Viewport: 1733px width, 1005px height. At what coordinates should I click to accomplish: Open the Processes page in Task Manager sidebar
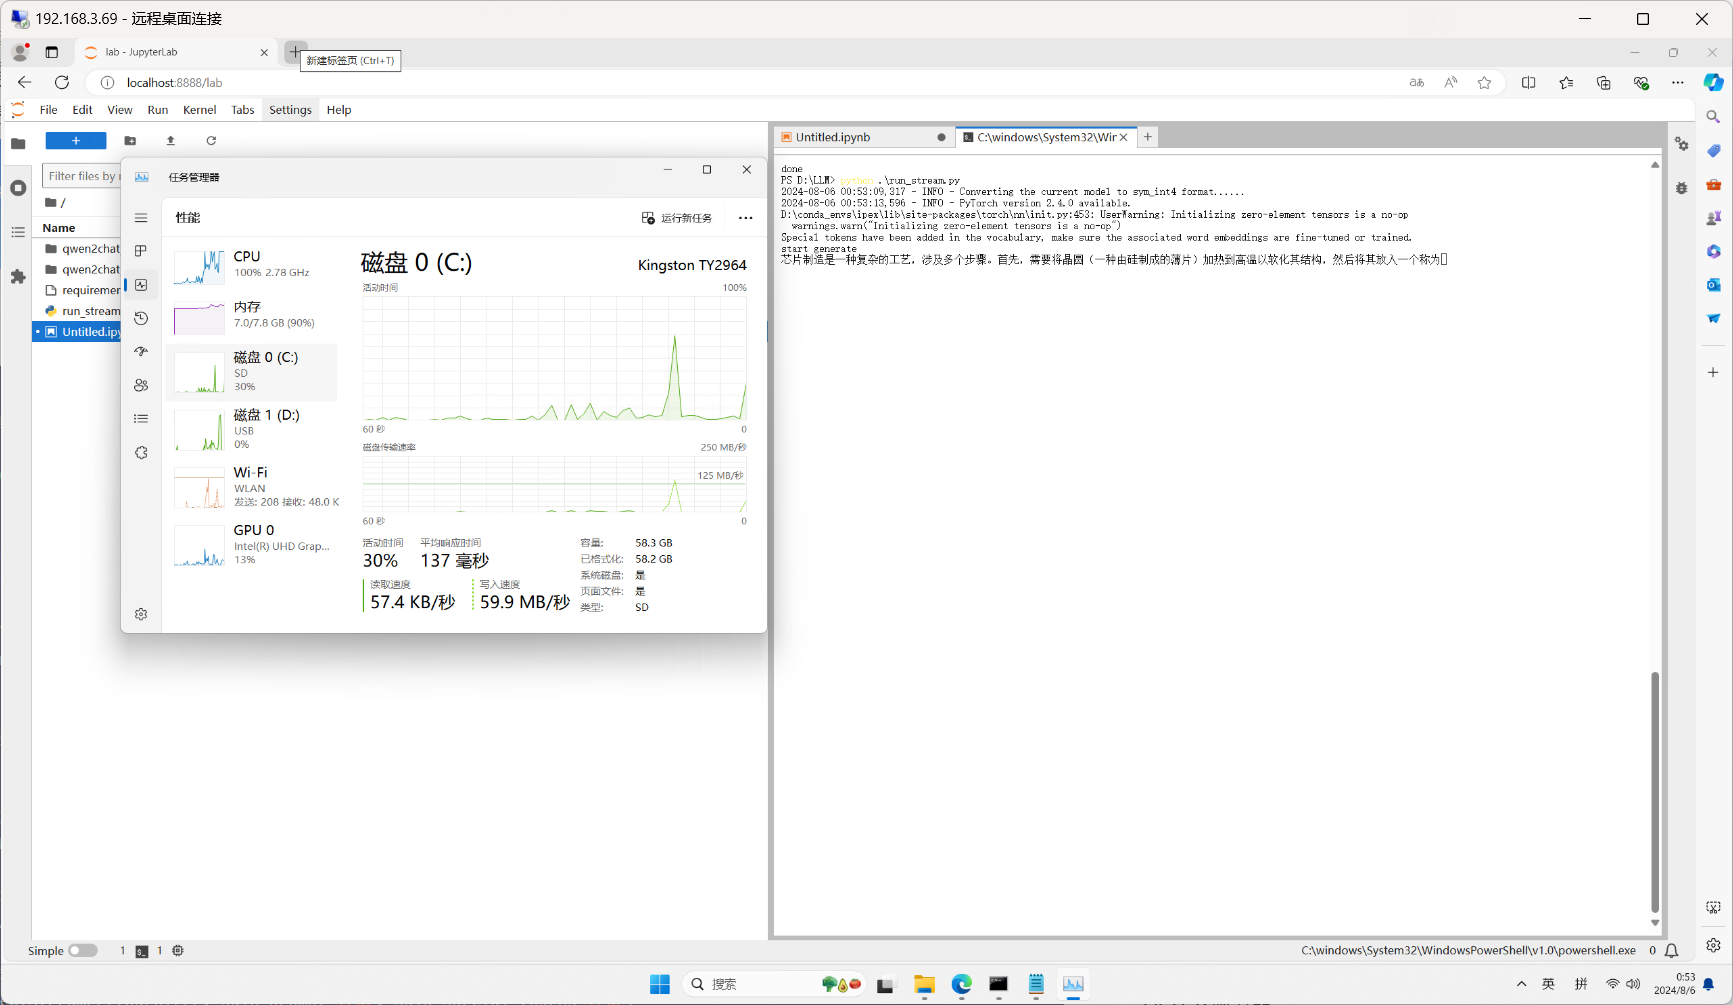(x=141, y=251)
